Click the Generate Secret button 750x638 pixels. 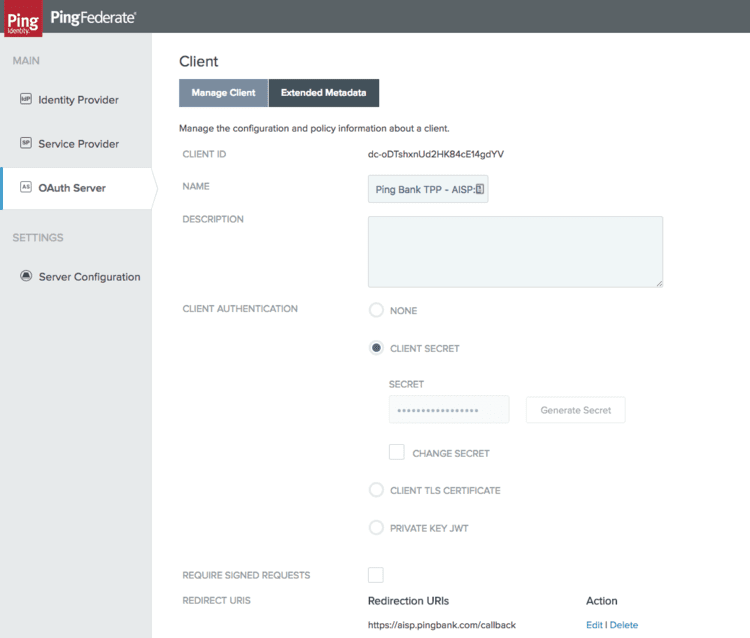(x=575, y=410)
